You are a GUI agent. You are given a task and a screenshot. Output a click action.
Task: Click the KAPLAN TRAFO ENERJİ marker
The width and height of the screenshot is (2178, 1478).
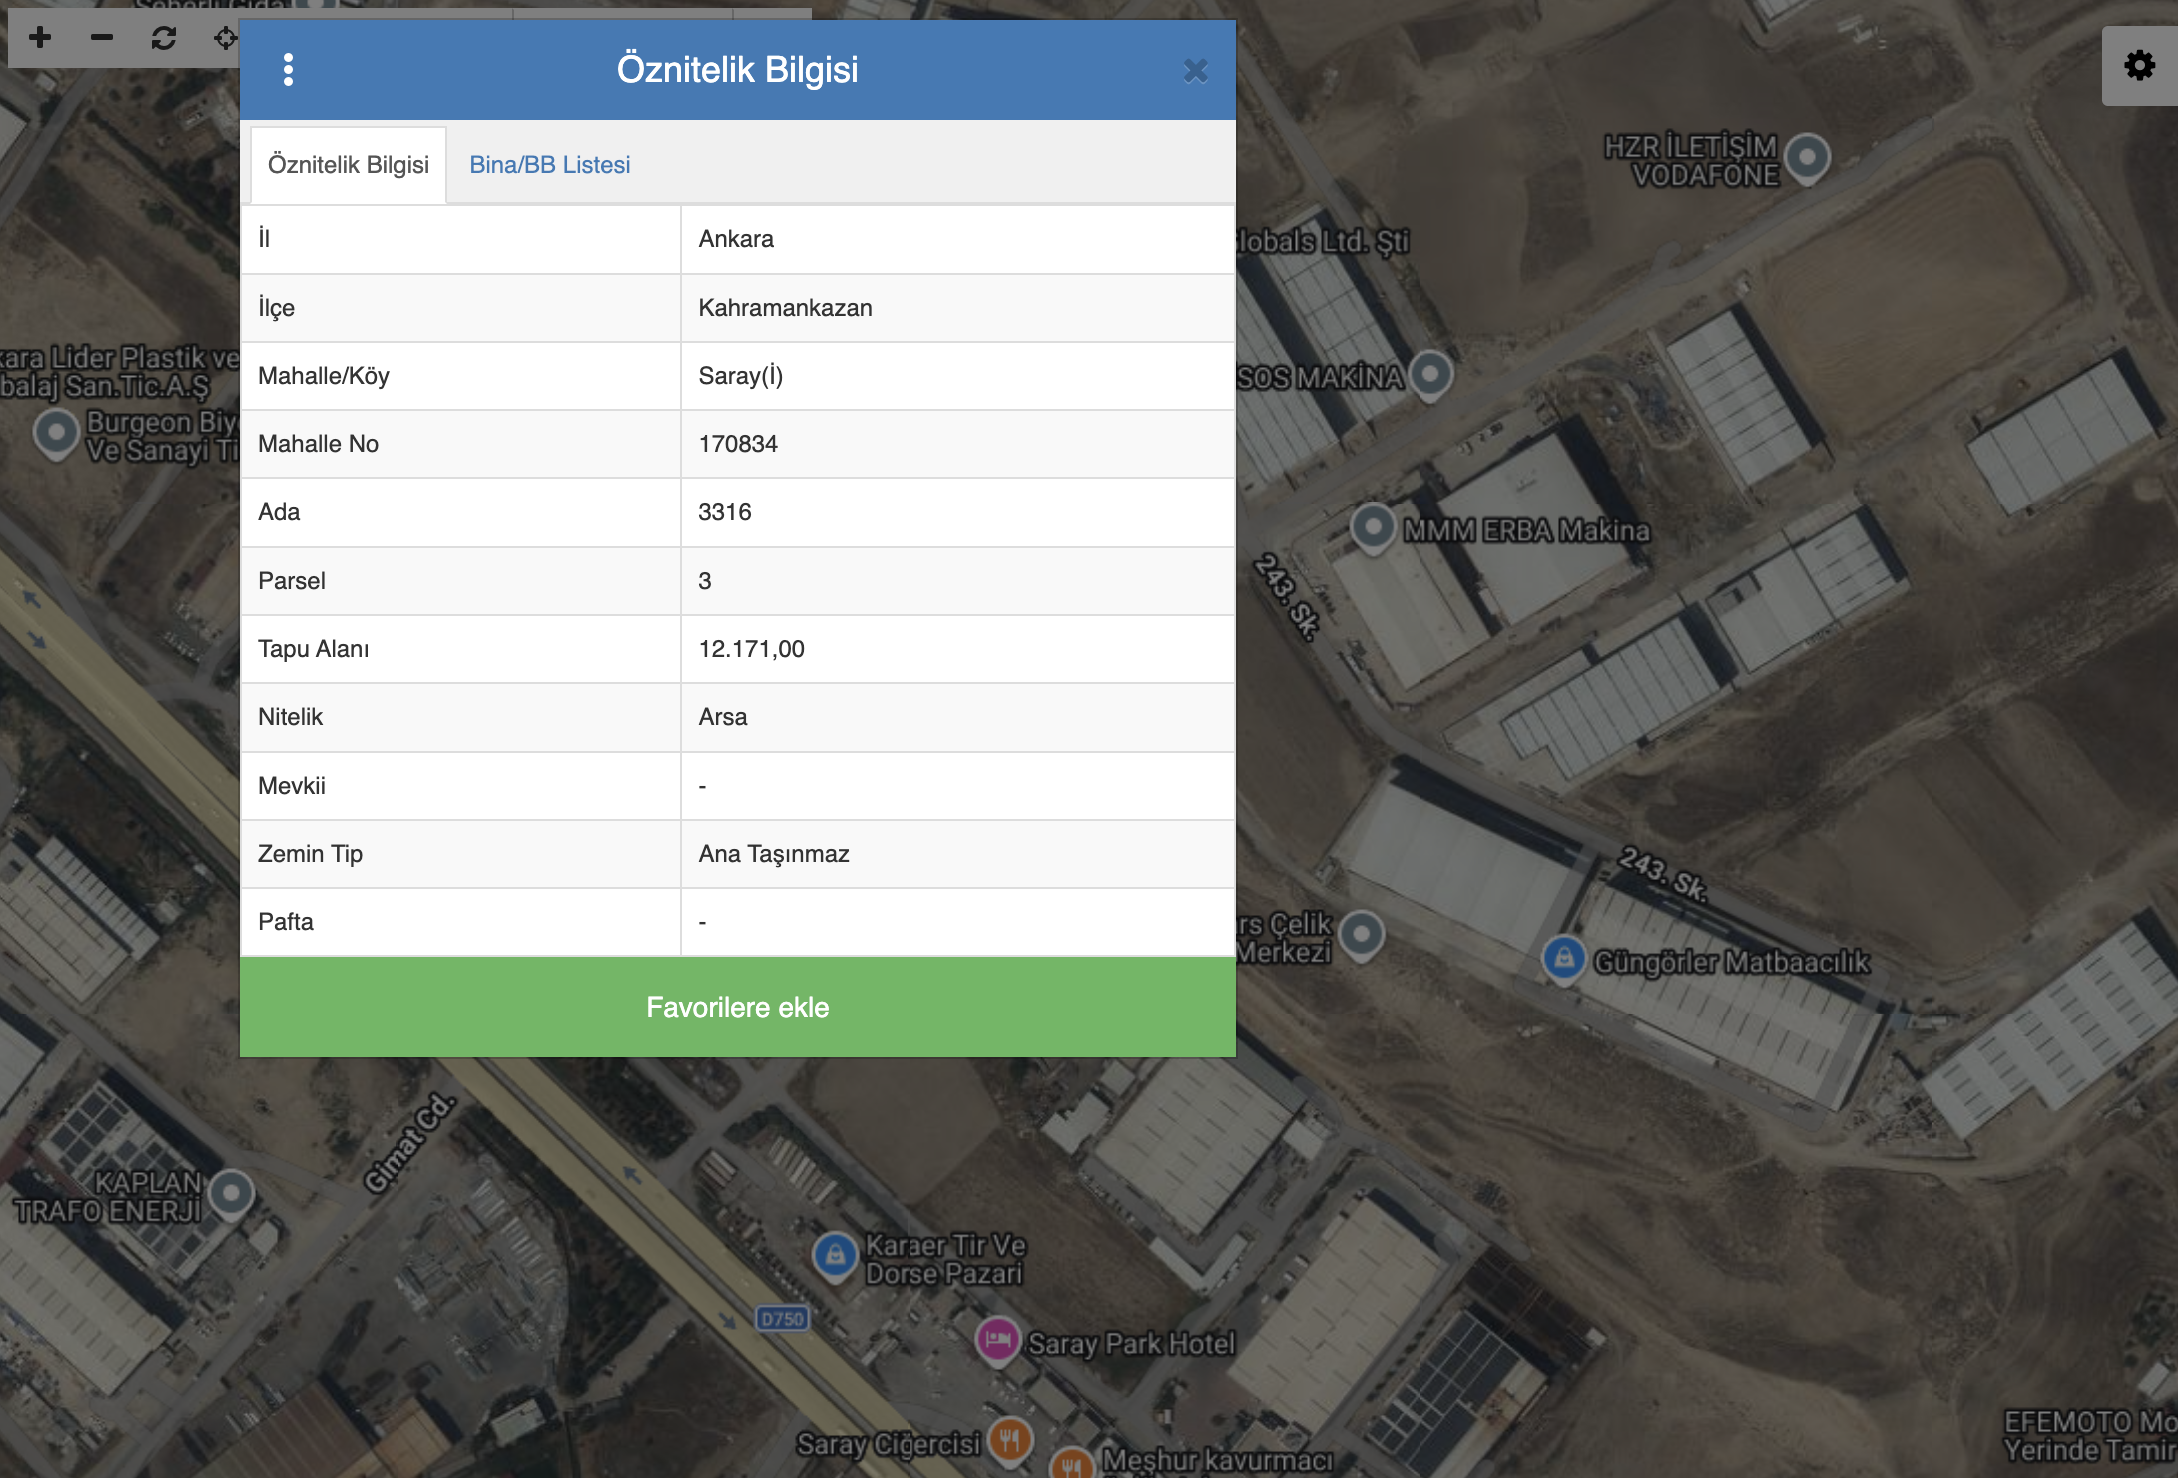232,1192
